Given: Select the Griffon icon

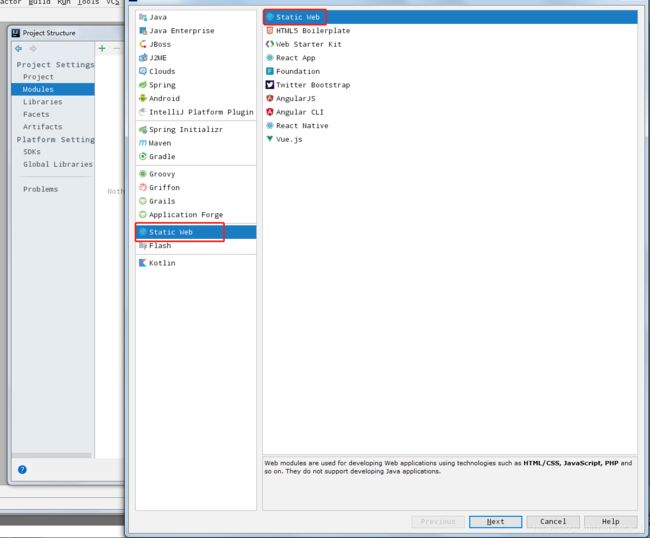Looking at the screenshot, I should (143, 187).
